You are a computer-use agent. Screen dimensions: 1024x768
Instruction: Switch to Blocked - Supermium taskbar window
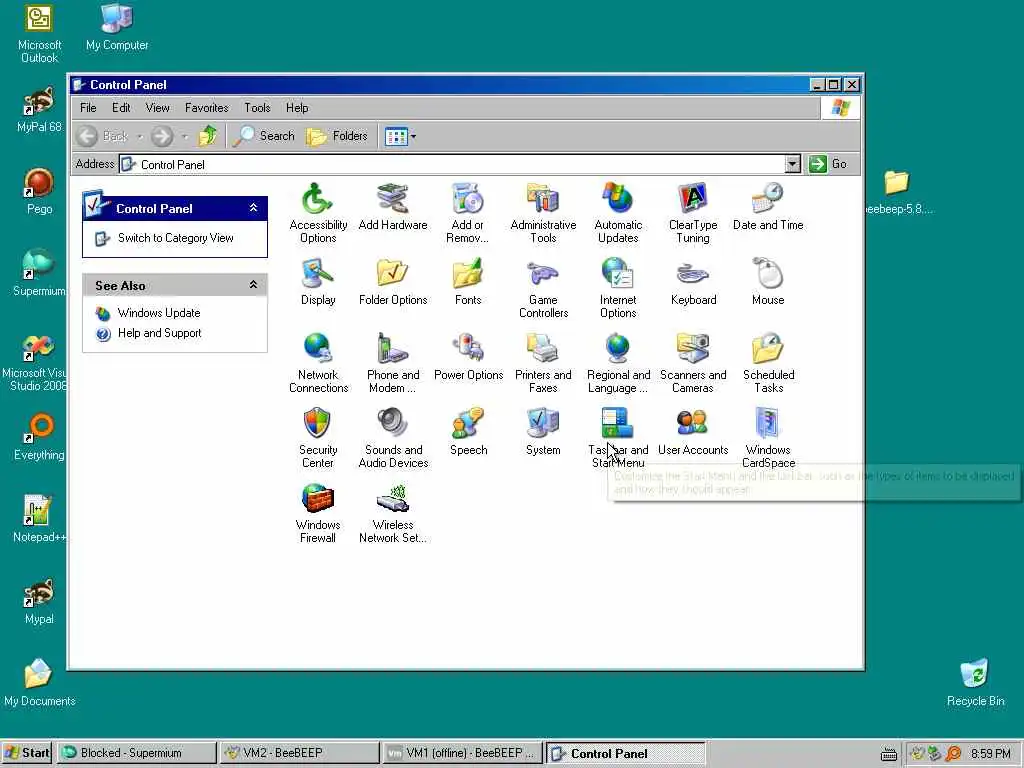[136, 753]
